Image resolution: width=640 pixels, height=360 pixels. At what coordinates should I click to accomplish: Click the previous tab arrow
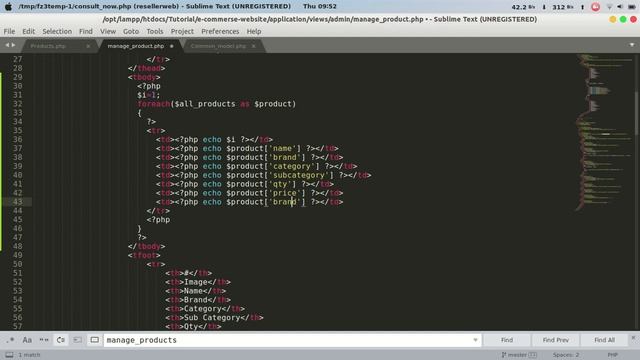tap(7, 45)
